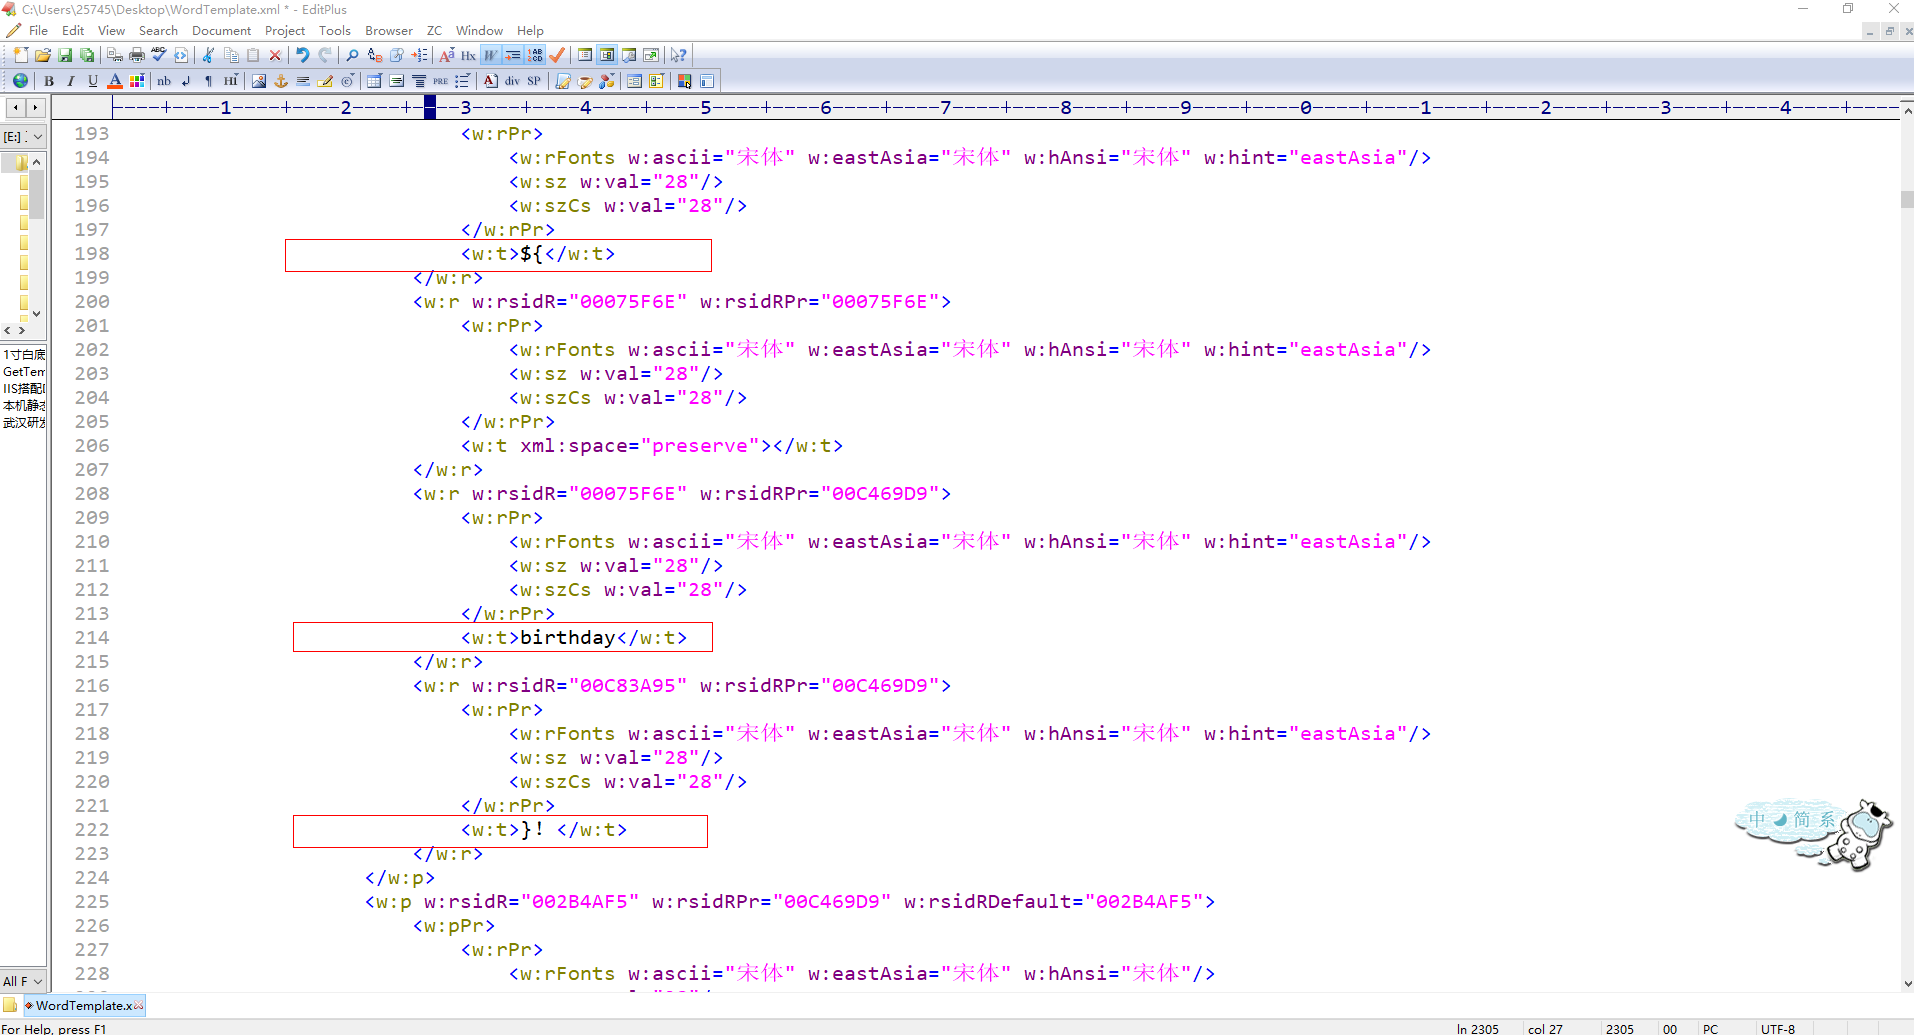The image size is (1914, 1035).
Task: Click the Print icon
Action: (137, 55)
